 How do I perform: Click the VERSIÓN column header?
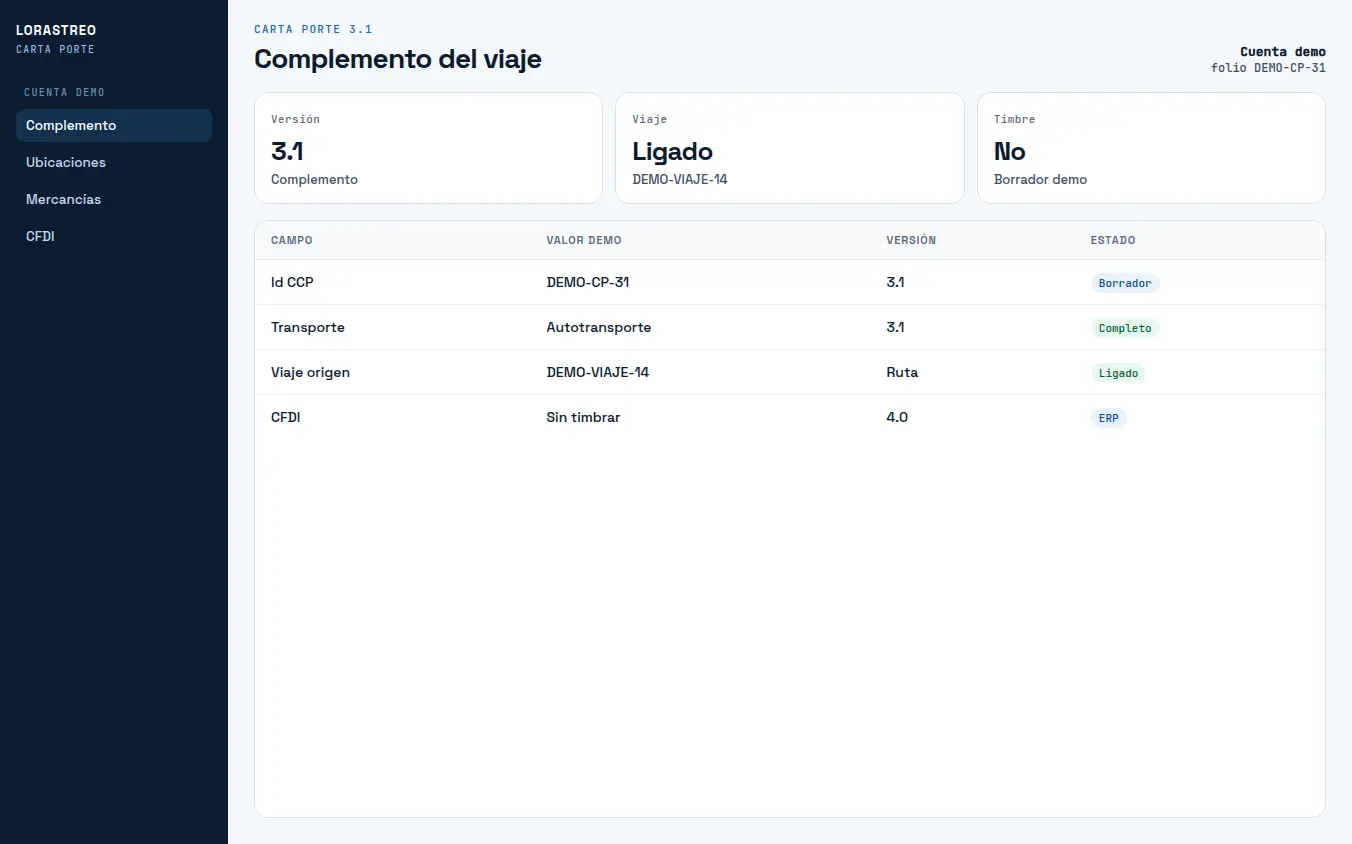tap(911, 241)
